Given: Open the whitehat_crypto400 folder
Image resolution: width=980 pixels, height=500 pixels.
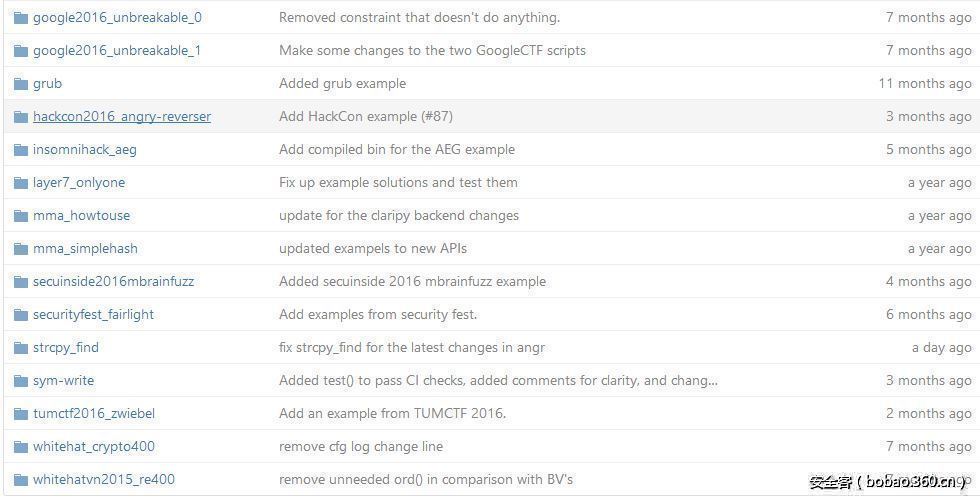Looking at the screenshot, I should [93, 447].
